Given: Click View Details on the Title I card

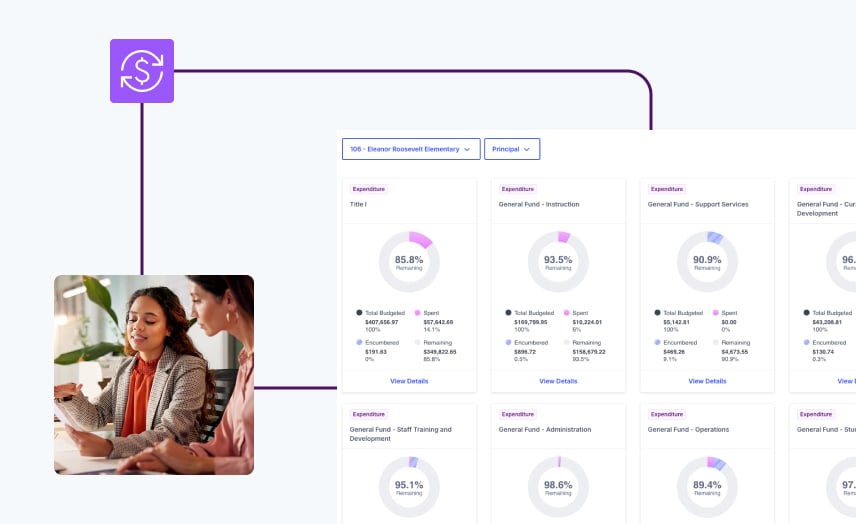Looking at the screenshot, I should (409, 381).
